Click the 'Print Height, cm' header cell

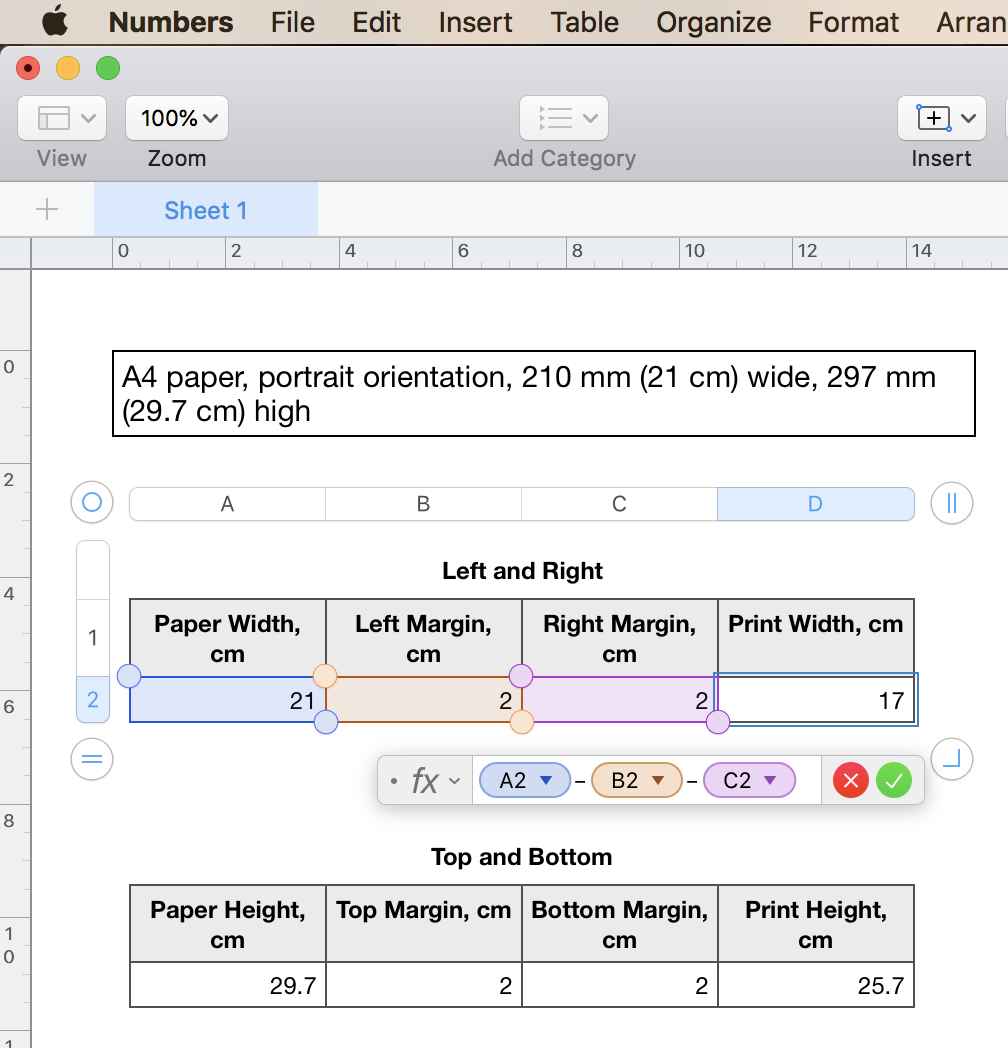click(816, 924)
